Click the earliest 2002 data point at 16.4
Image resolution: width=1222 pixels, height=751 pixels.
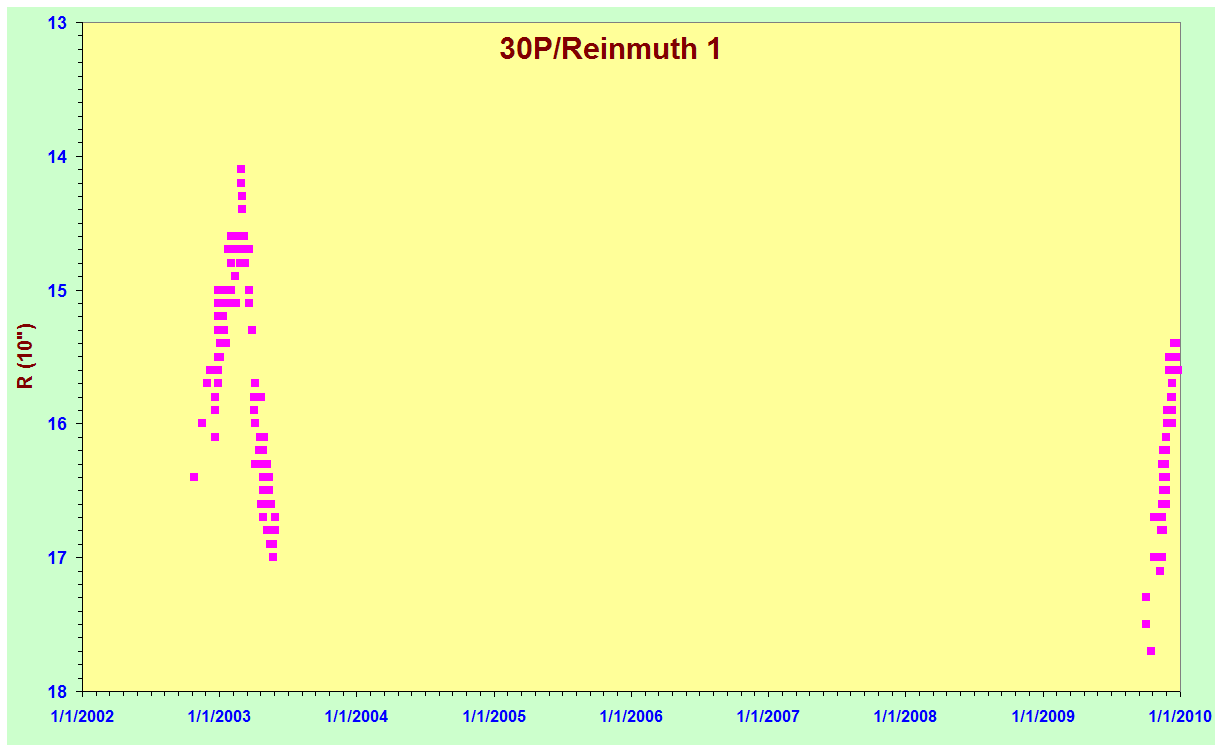click(194, 477)
